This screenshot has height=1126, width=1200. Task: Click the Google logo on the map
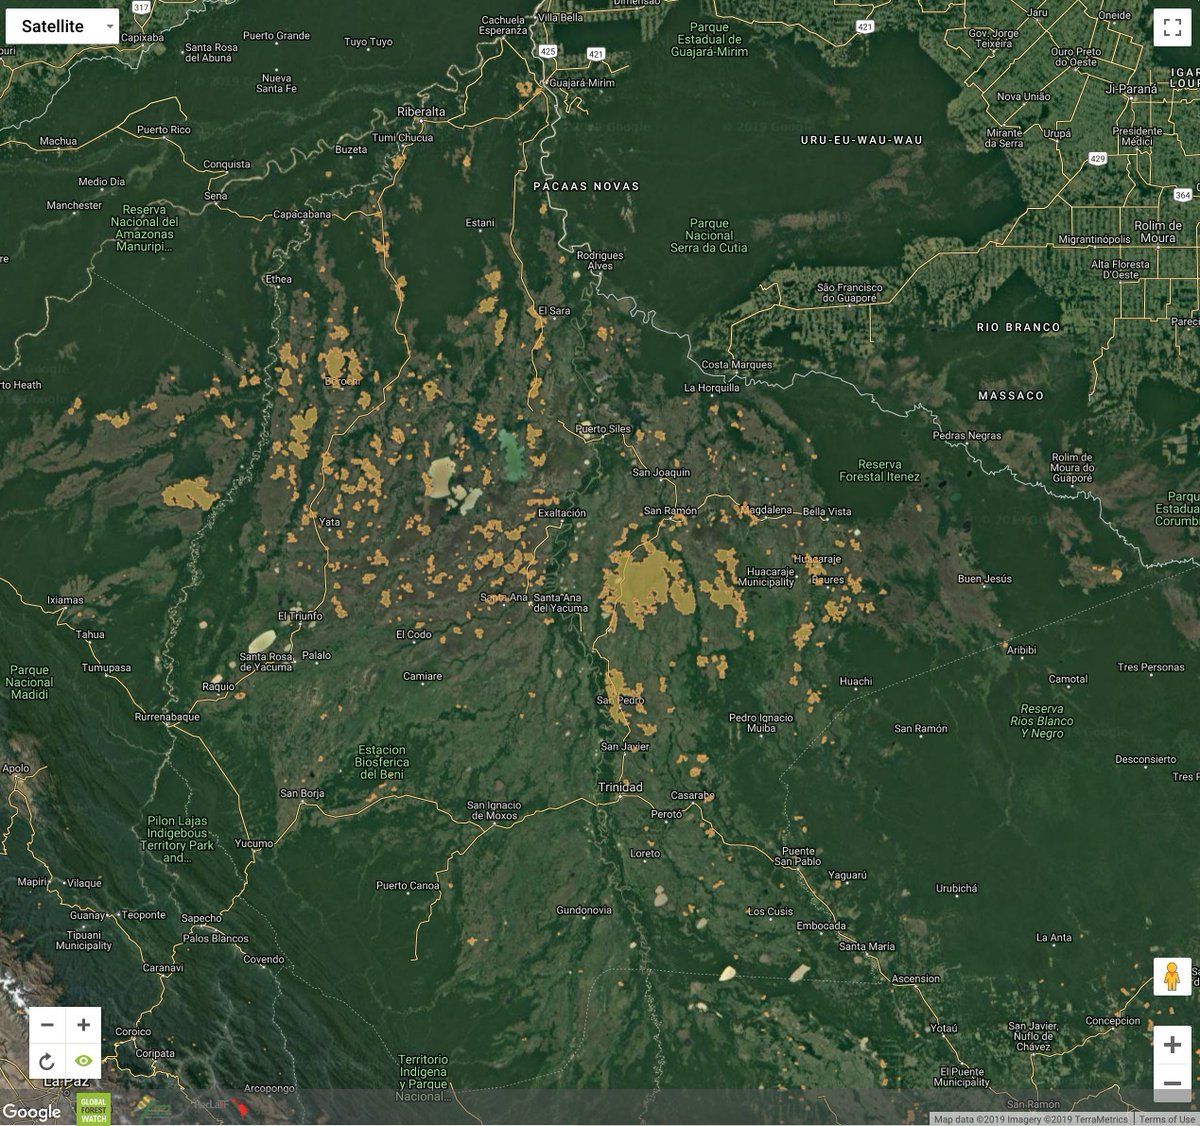pyautogui.click(x=32, y=1111)
